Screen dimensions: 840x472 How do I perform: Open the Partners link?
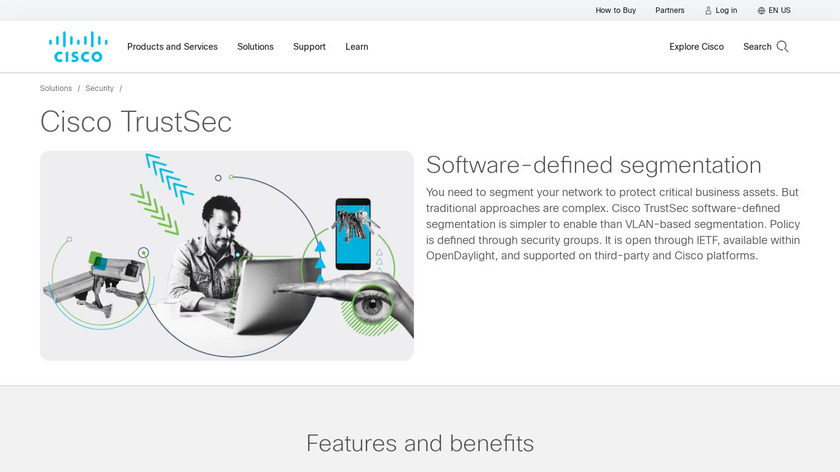[x=670, y=10]
